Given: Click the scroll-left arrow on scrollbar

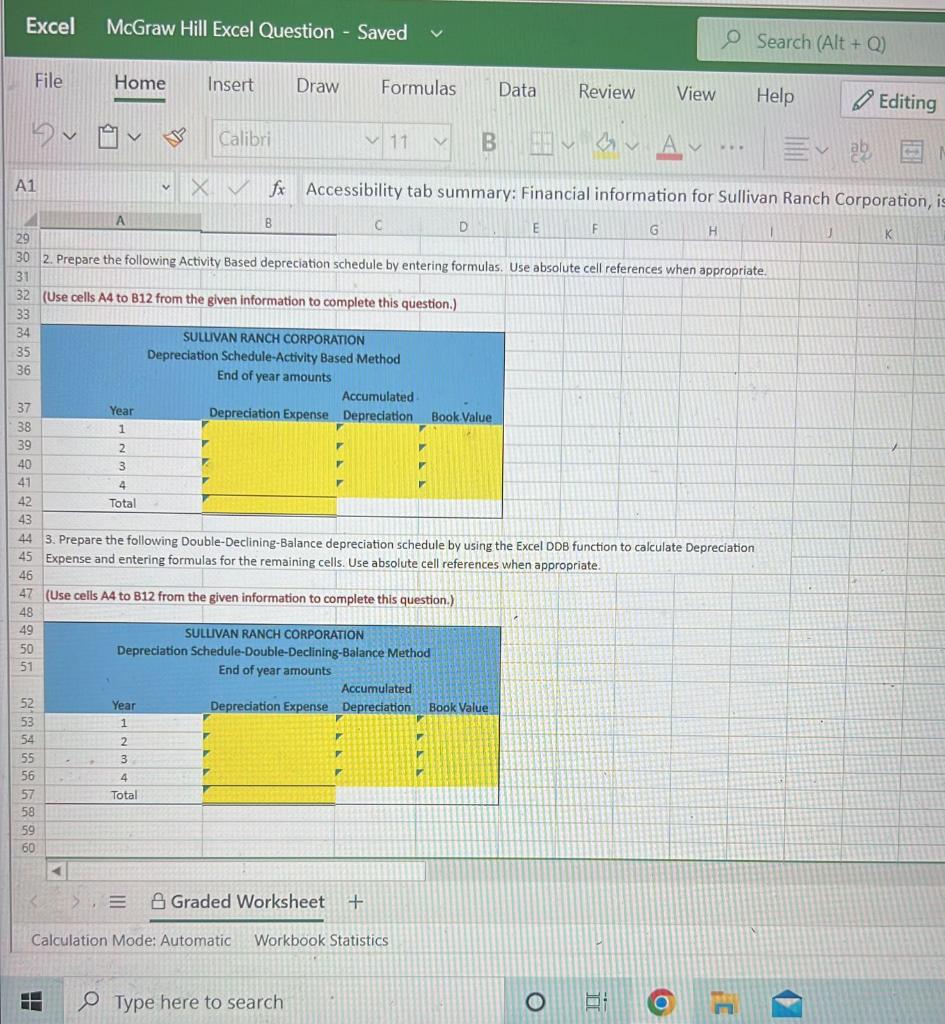Looking at the screenshot, I should tap(57, 871).
